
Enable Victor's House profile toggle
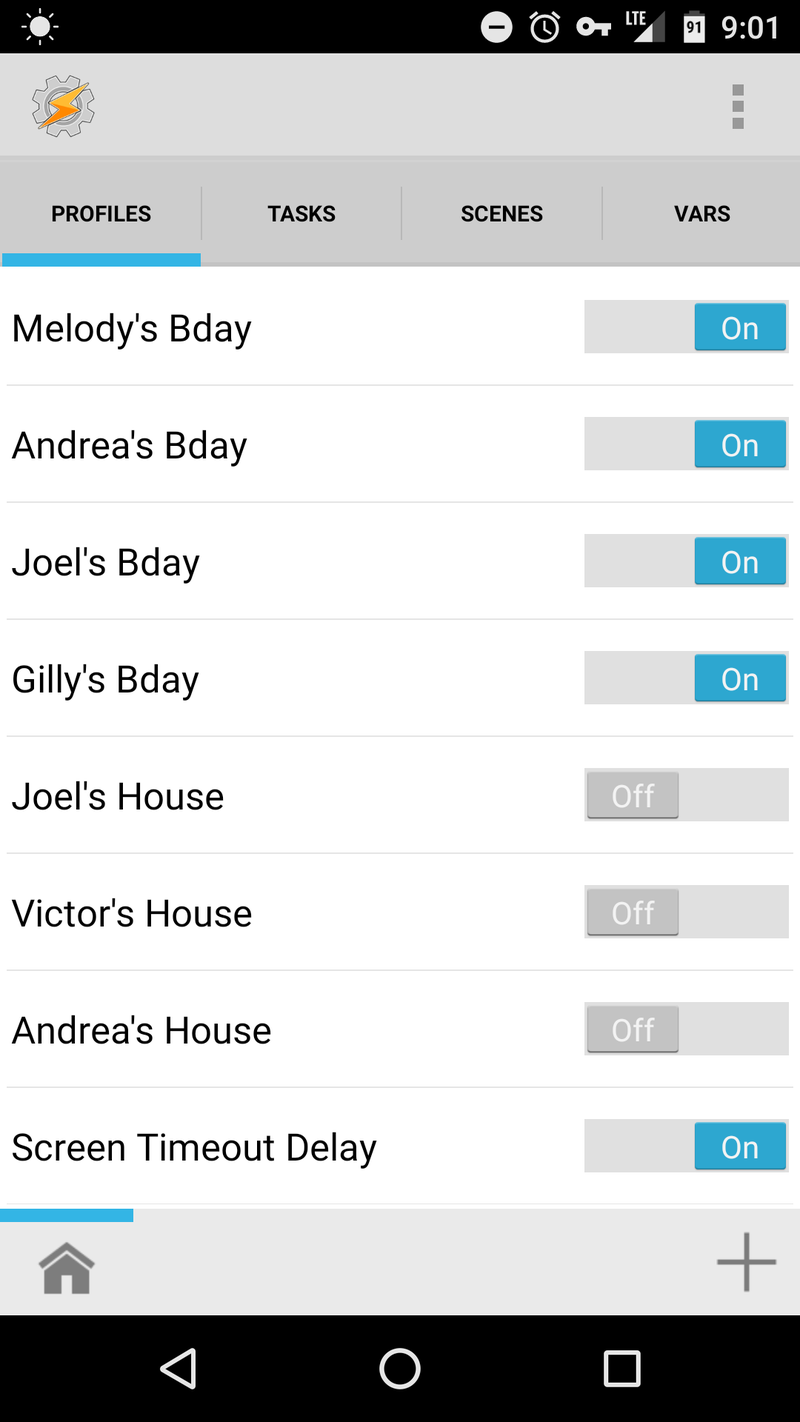click(x=686, y=912)
